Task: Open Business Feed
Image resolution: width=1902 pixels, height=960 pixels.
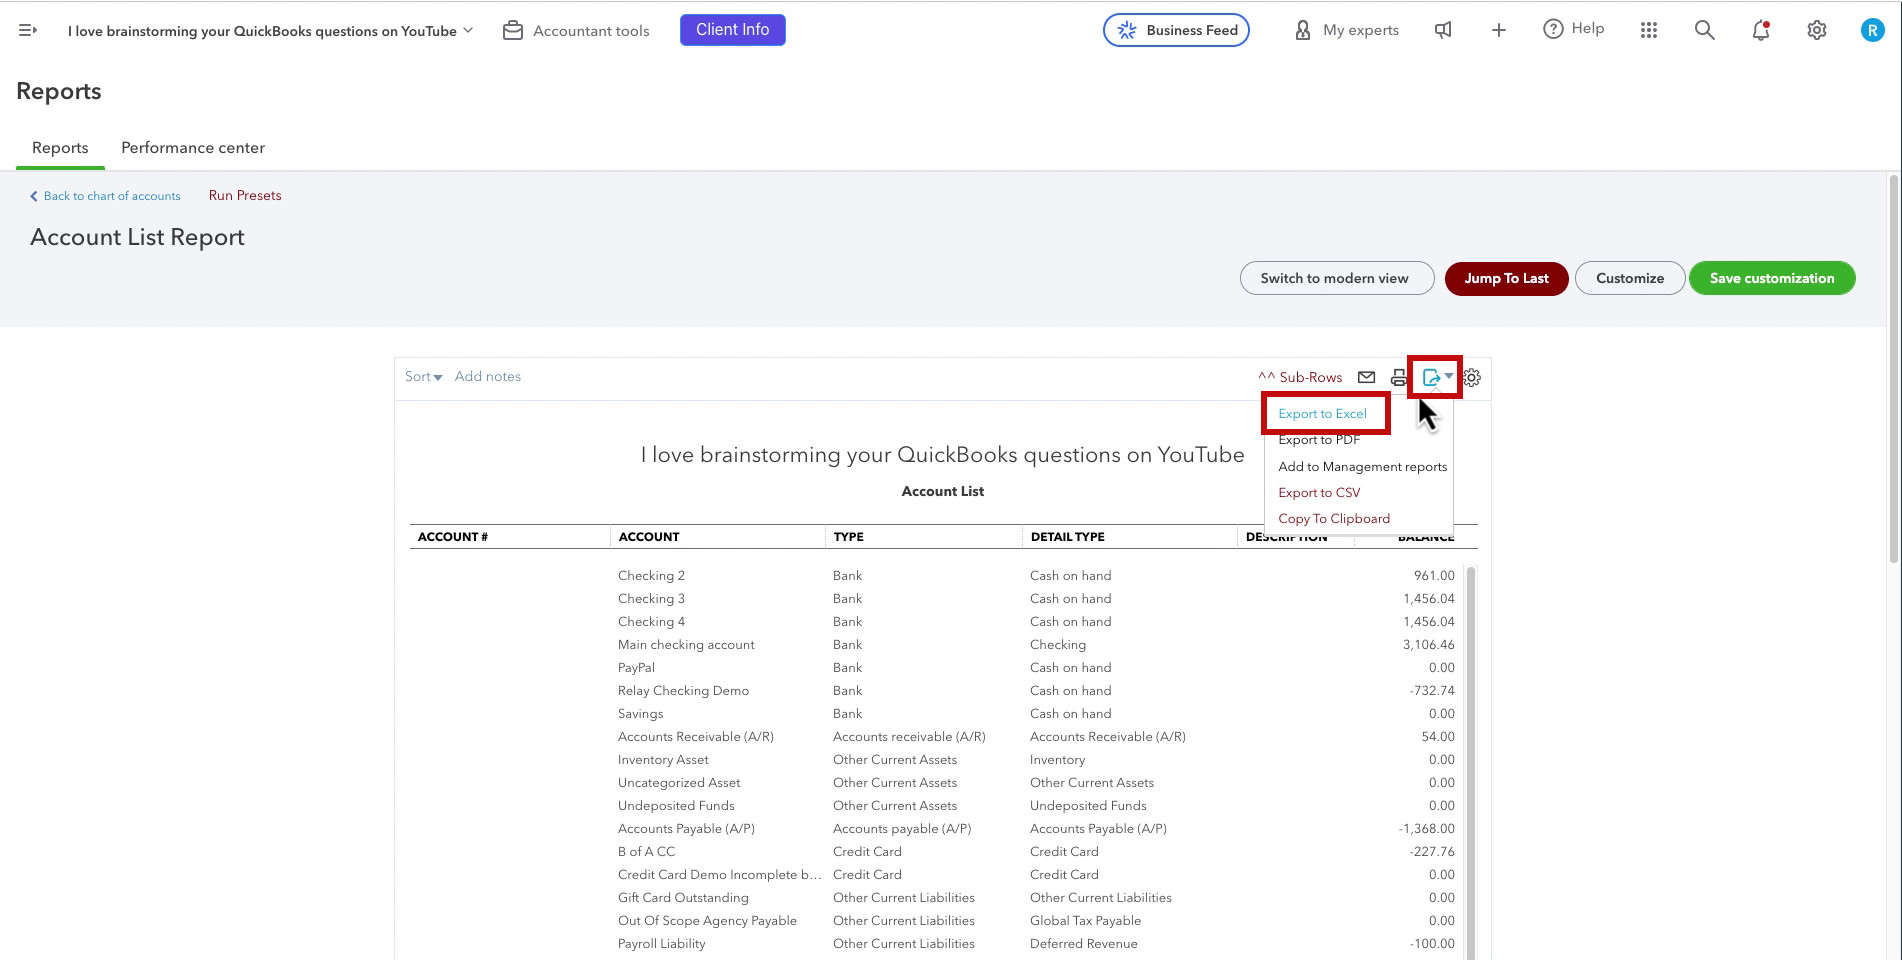Action: click(1176, 30)
